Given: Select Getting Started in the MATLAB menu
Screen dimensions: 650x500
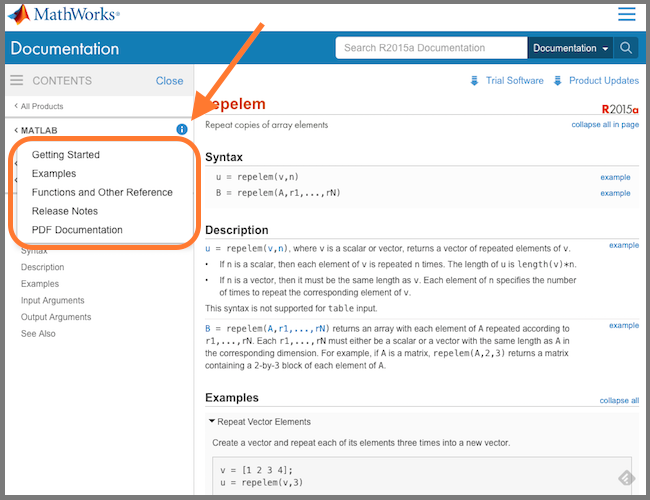Looking at the screenshot, I should 66,155.
